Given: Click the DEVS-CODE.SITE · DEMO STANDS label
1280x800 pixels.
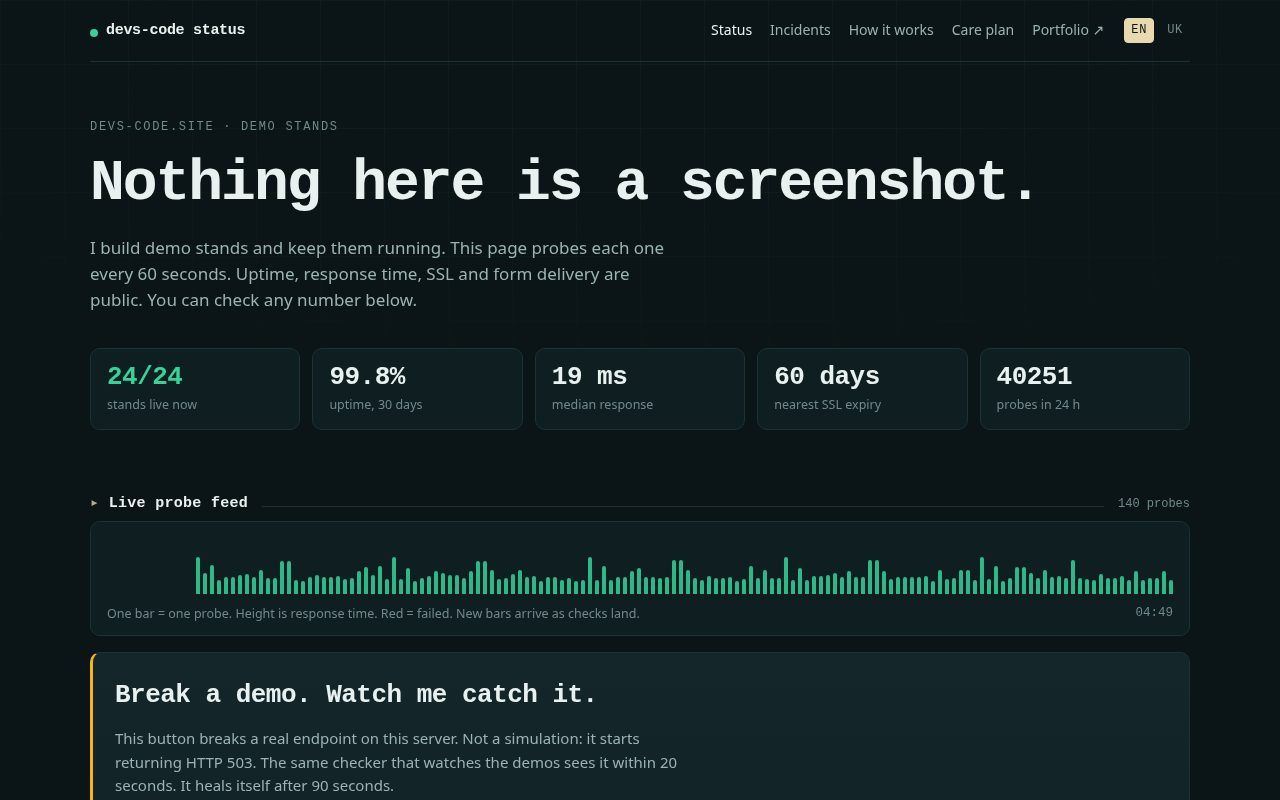Looking at the screenshot, I should [x=214, y=126].
